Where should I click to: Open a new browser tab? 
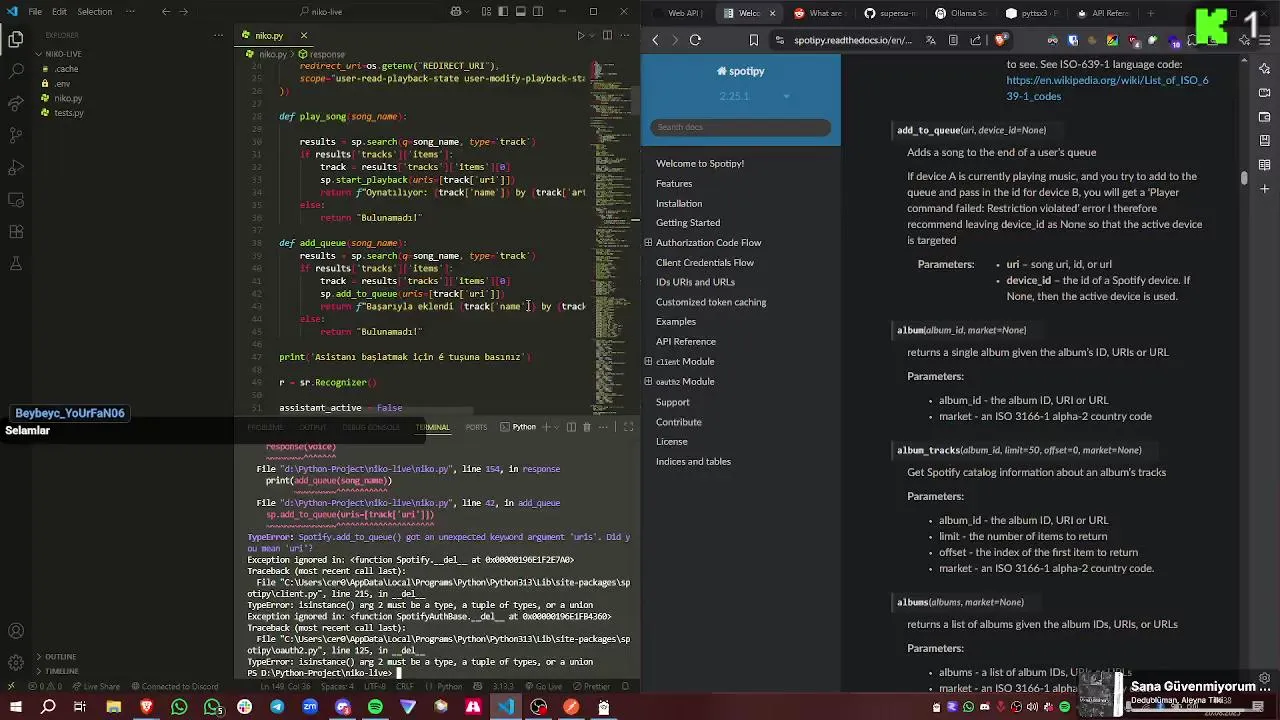tap(1150, 13)
